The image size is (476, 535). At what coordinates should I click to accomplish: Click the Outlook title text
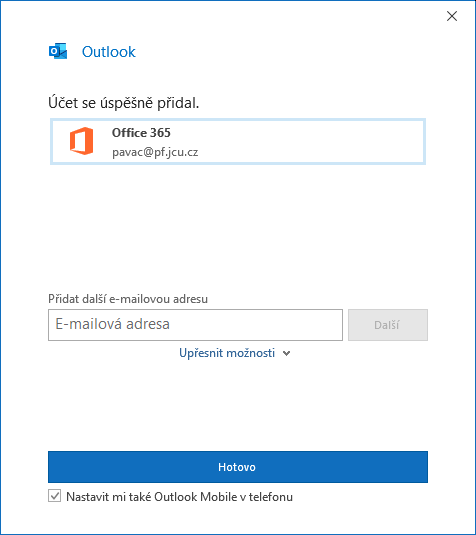pyautogui.click(x=109, y=52)
